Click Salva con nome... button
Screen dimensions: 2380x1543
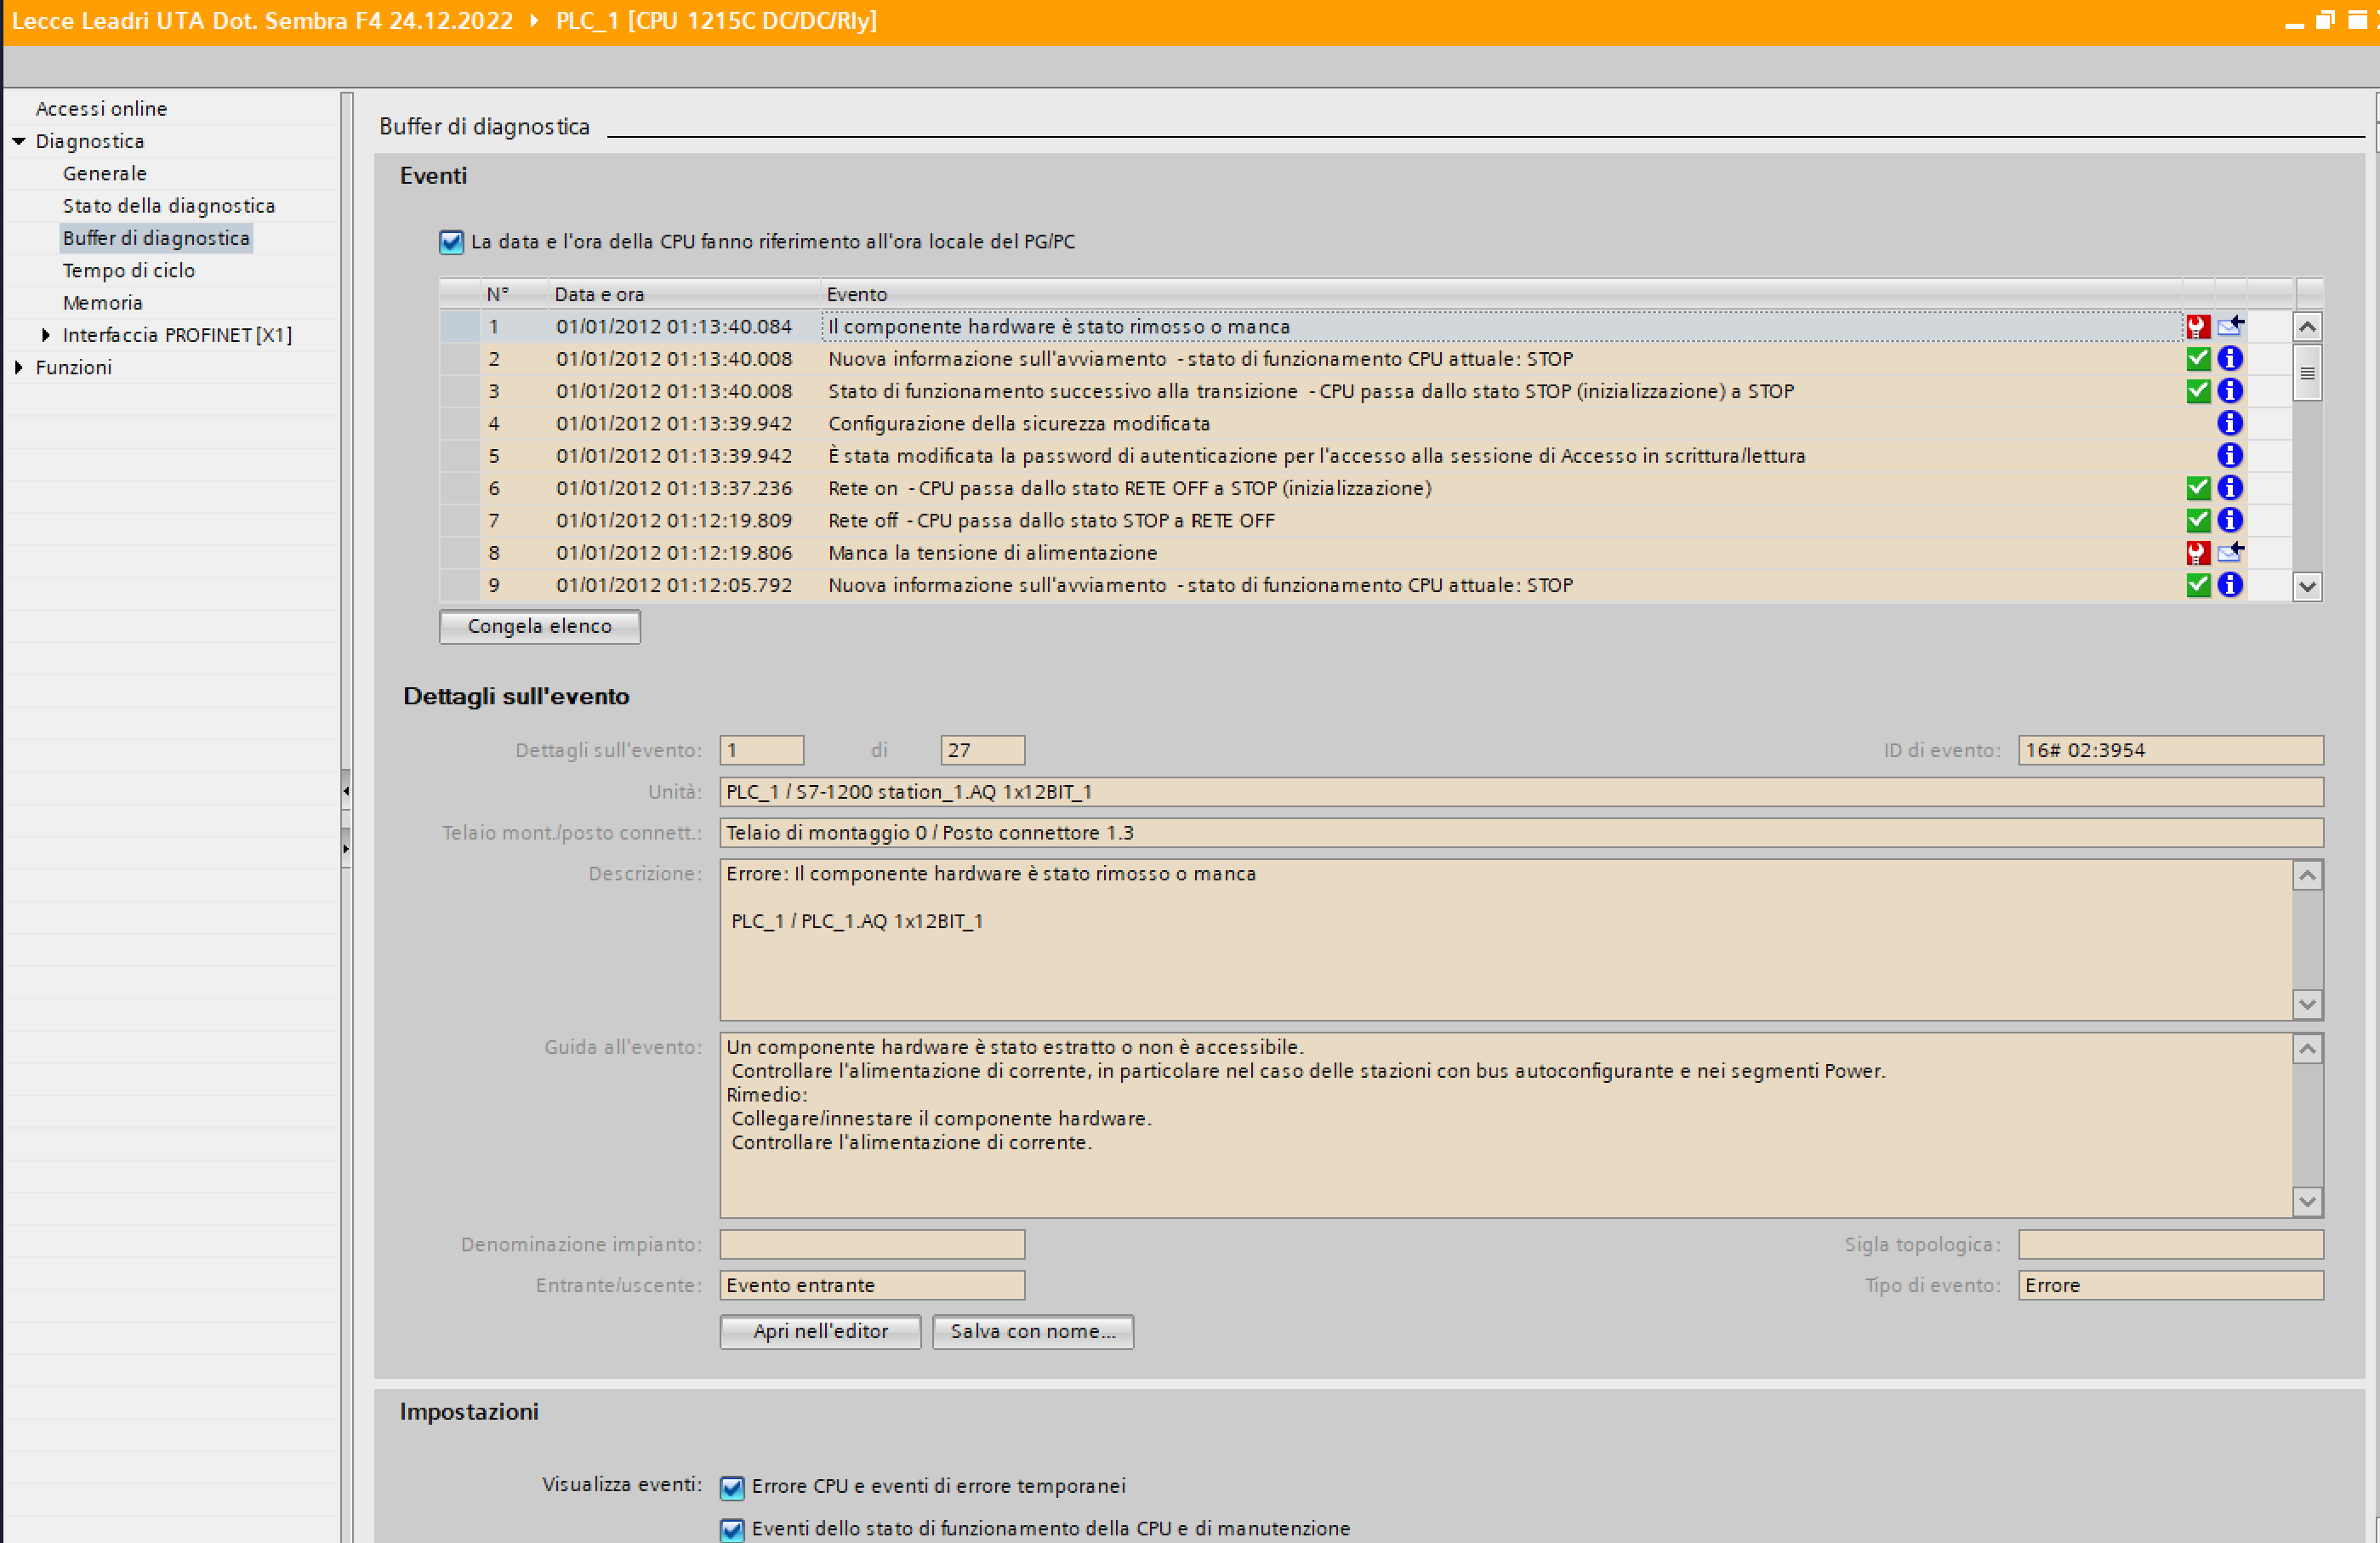(1033, 1331)
